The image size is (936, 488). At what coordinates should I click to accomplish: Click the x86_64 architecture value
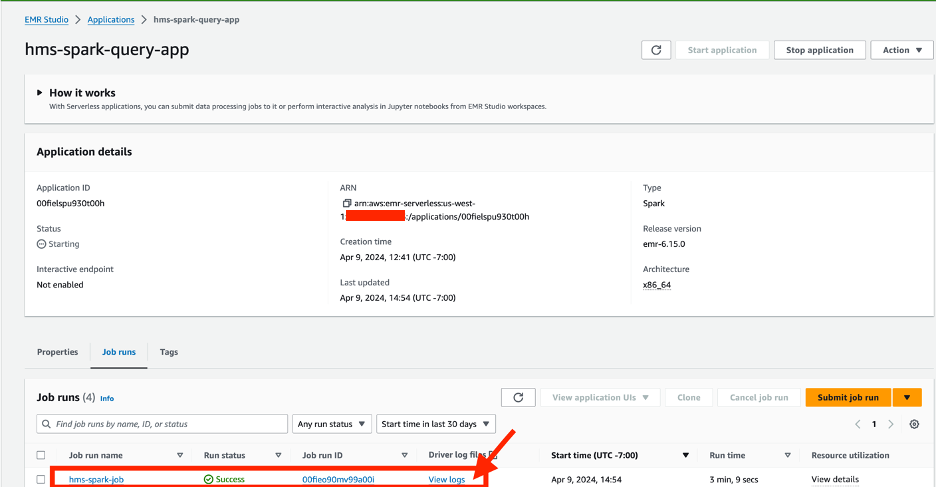(x=657, y=285)
